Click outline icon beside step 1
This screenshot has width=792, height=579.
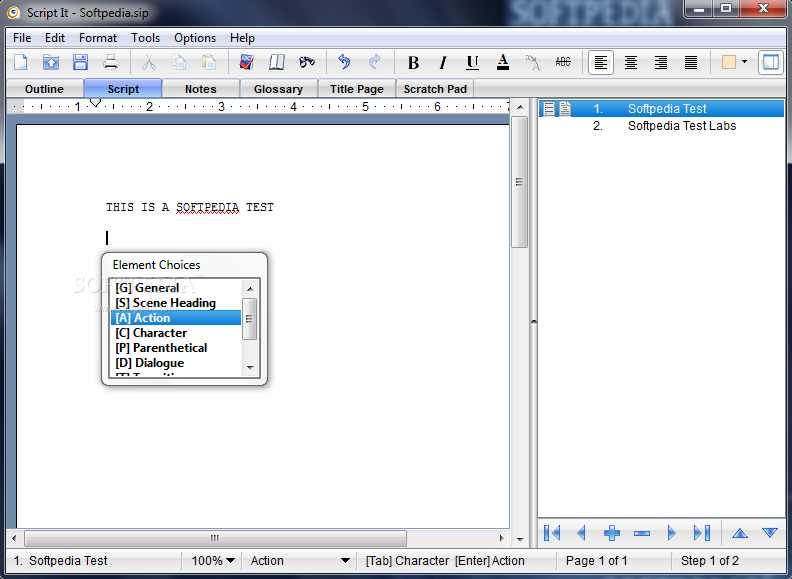(549, 109)
